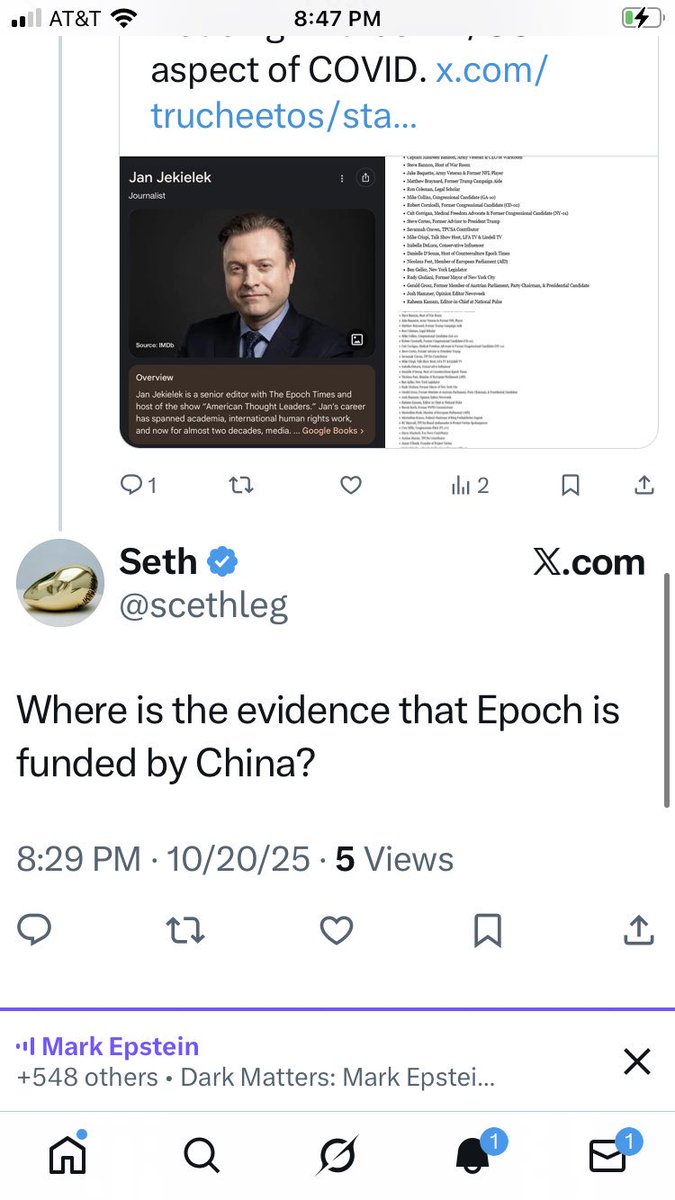Share Seth's tweet
Screen dimensions: 675x1200
(637, 931)
